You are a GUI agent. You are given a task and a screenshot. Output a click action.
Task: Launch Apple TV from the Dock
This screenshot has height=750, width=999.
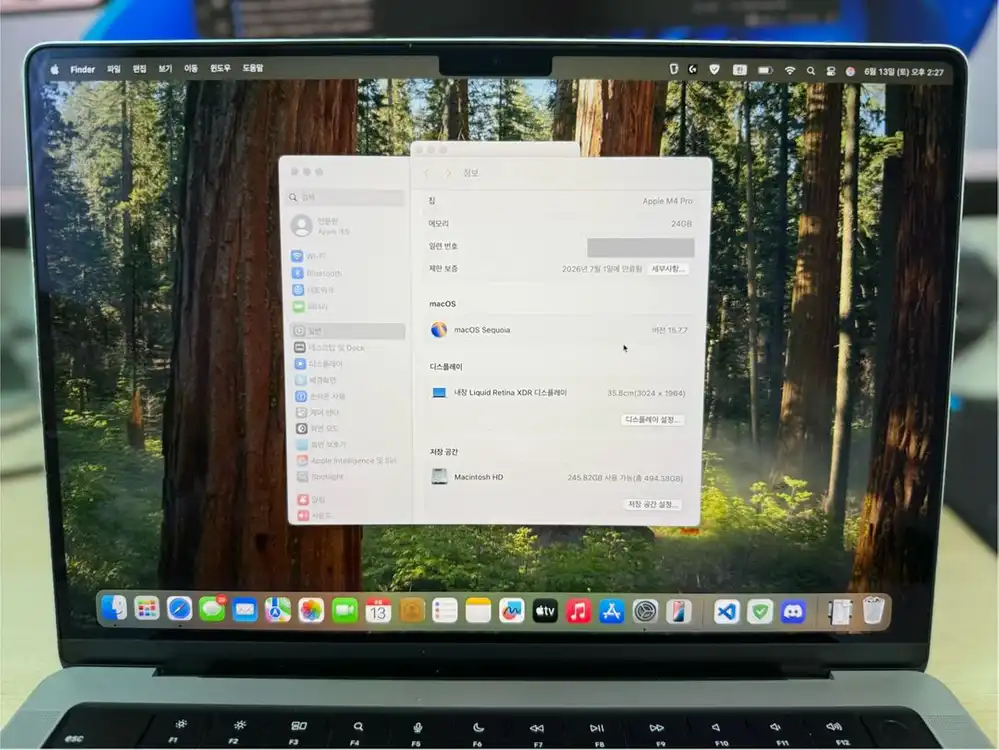tap(545, 612)
